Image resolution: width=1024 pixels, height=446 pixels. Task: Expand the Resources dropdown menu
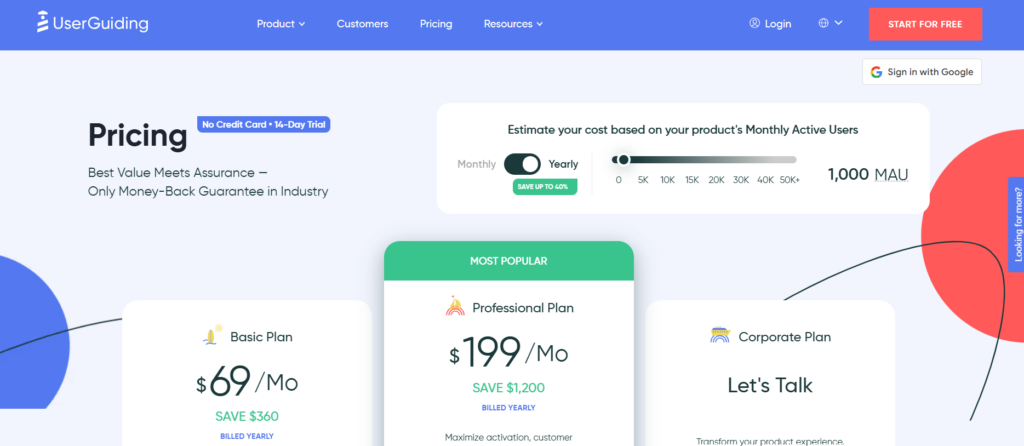click(x=513, y=23)
